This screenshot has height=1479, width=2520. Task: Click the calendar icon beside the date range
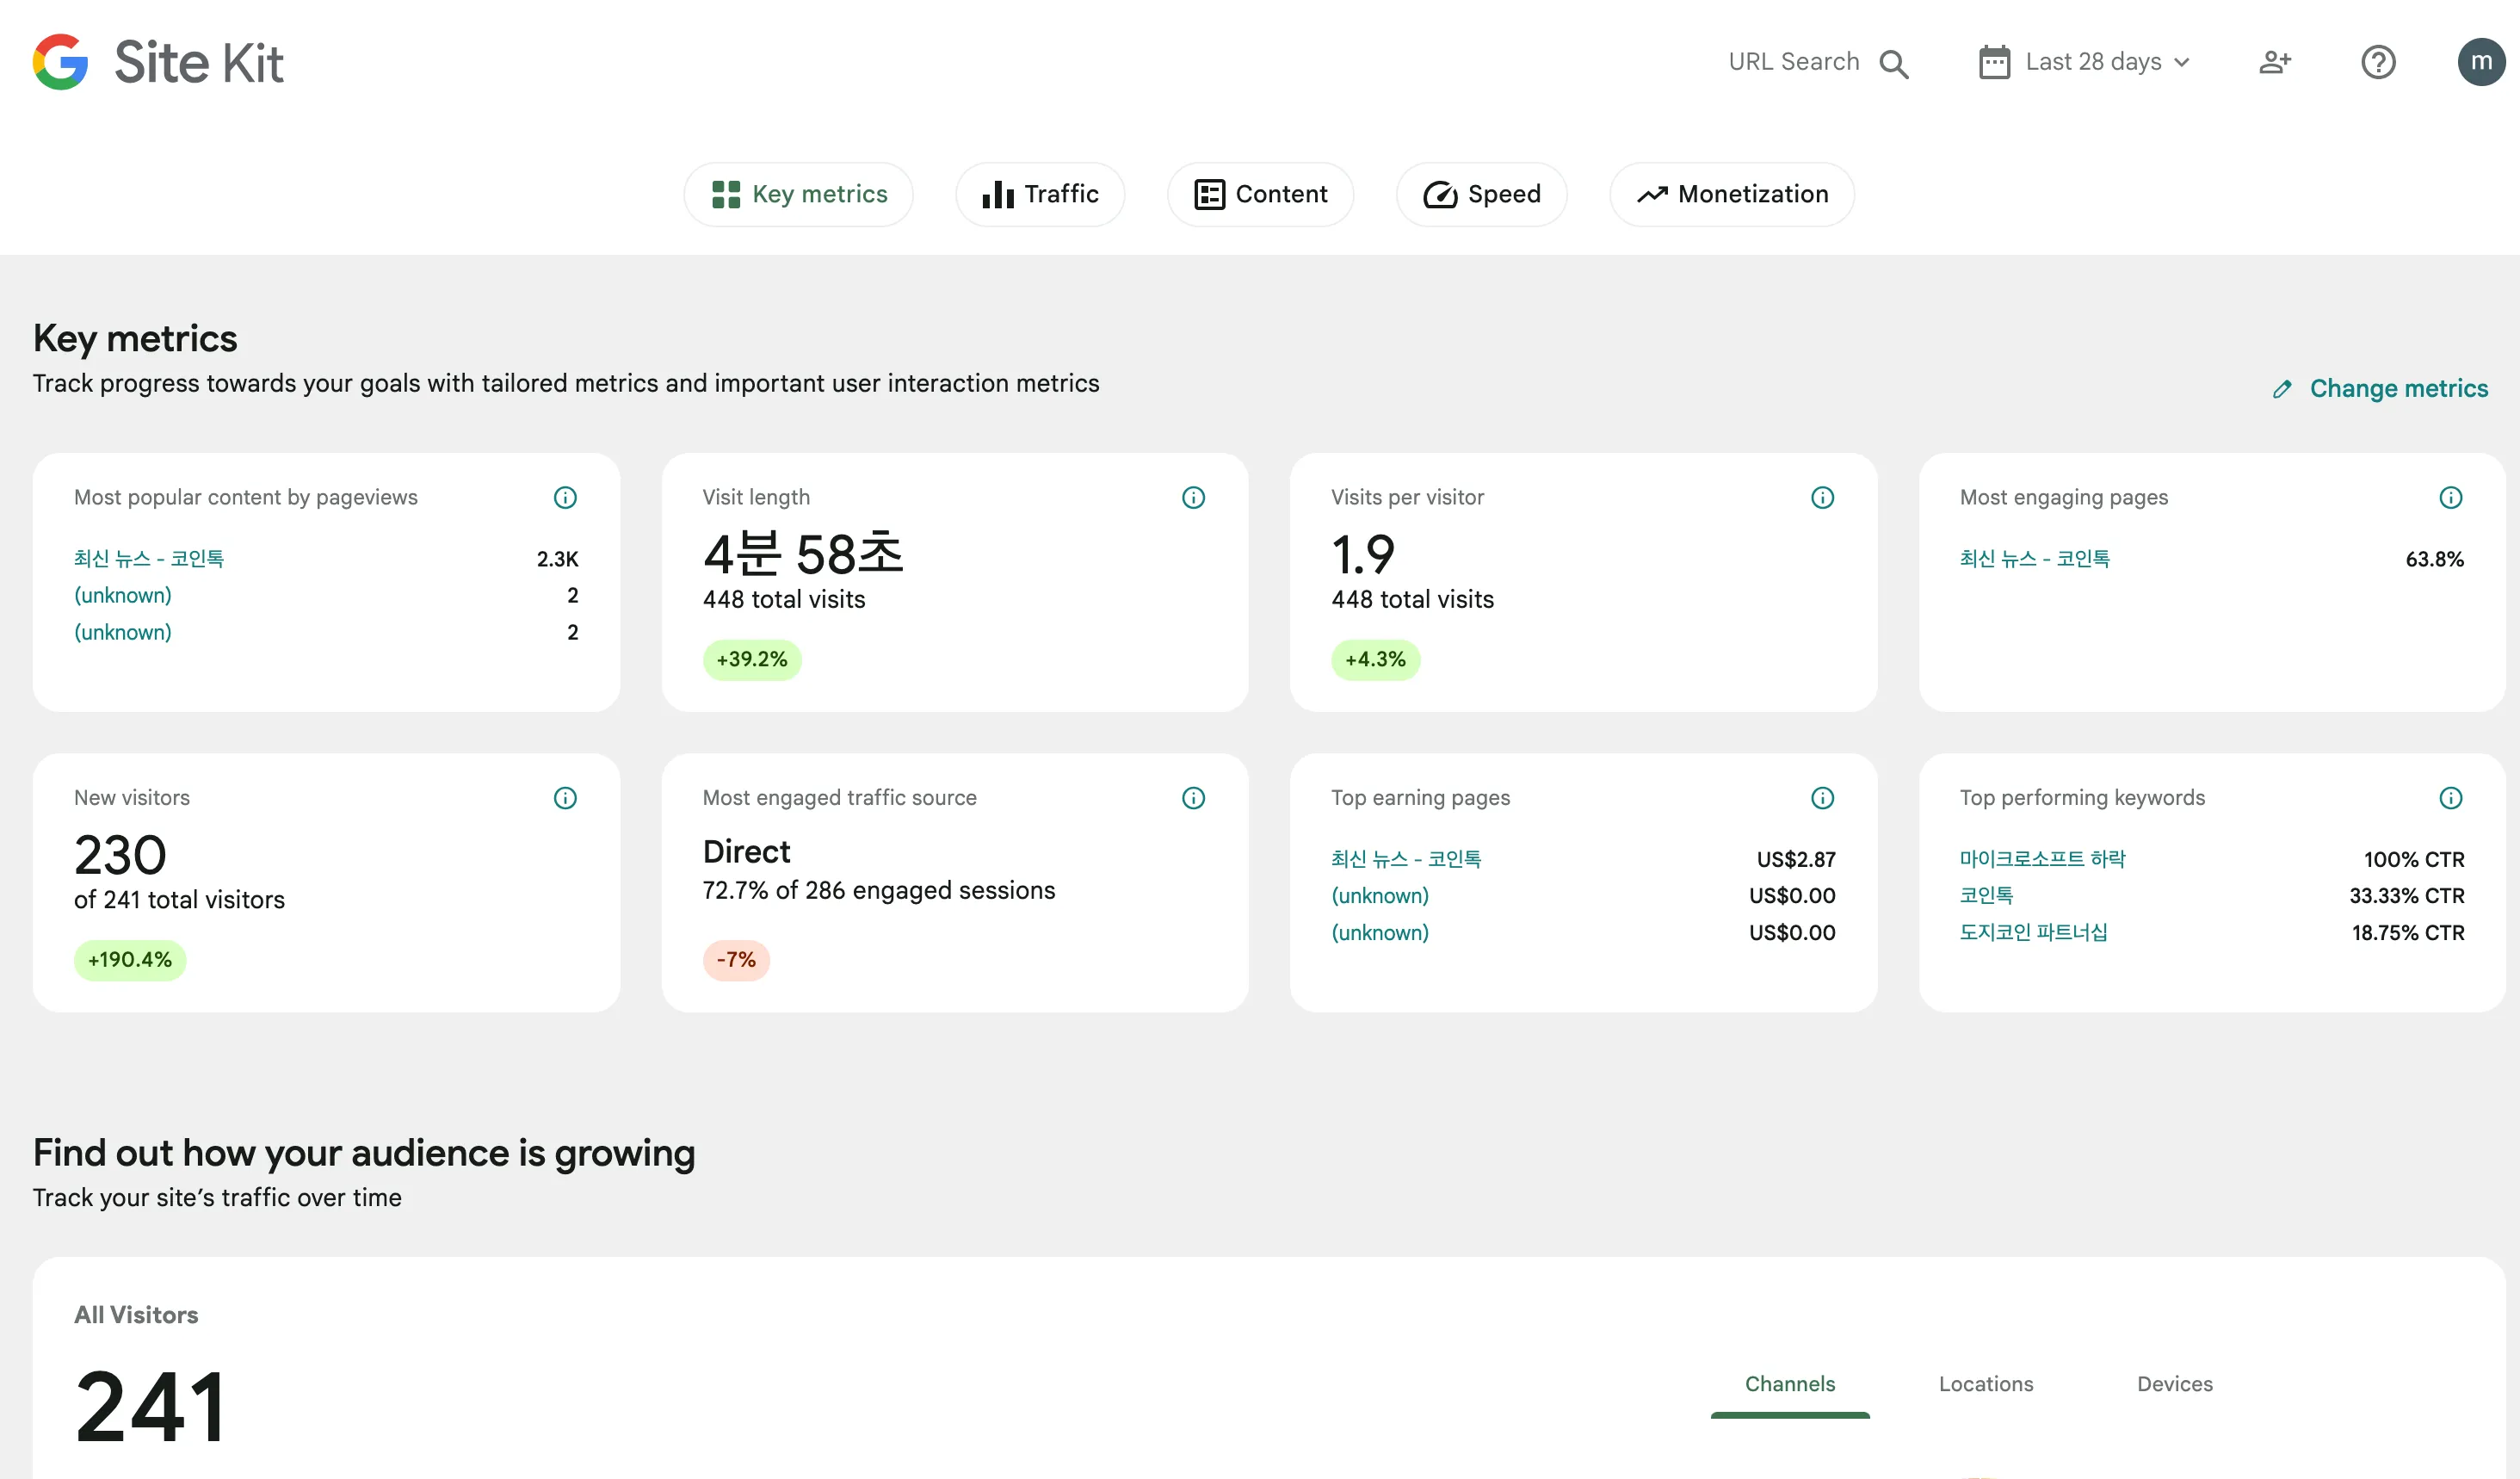pyautogui.click(x=1994, y=62)
